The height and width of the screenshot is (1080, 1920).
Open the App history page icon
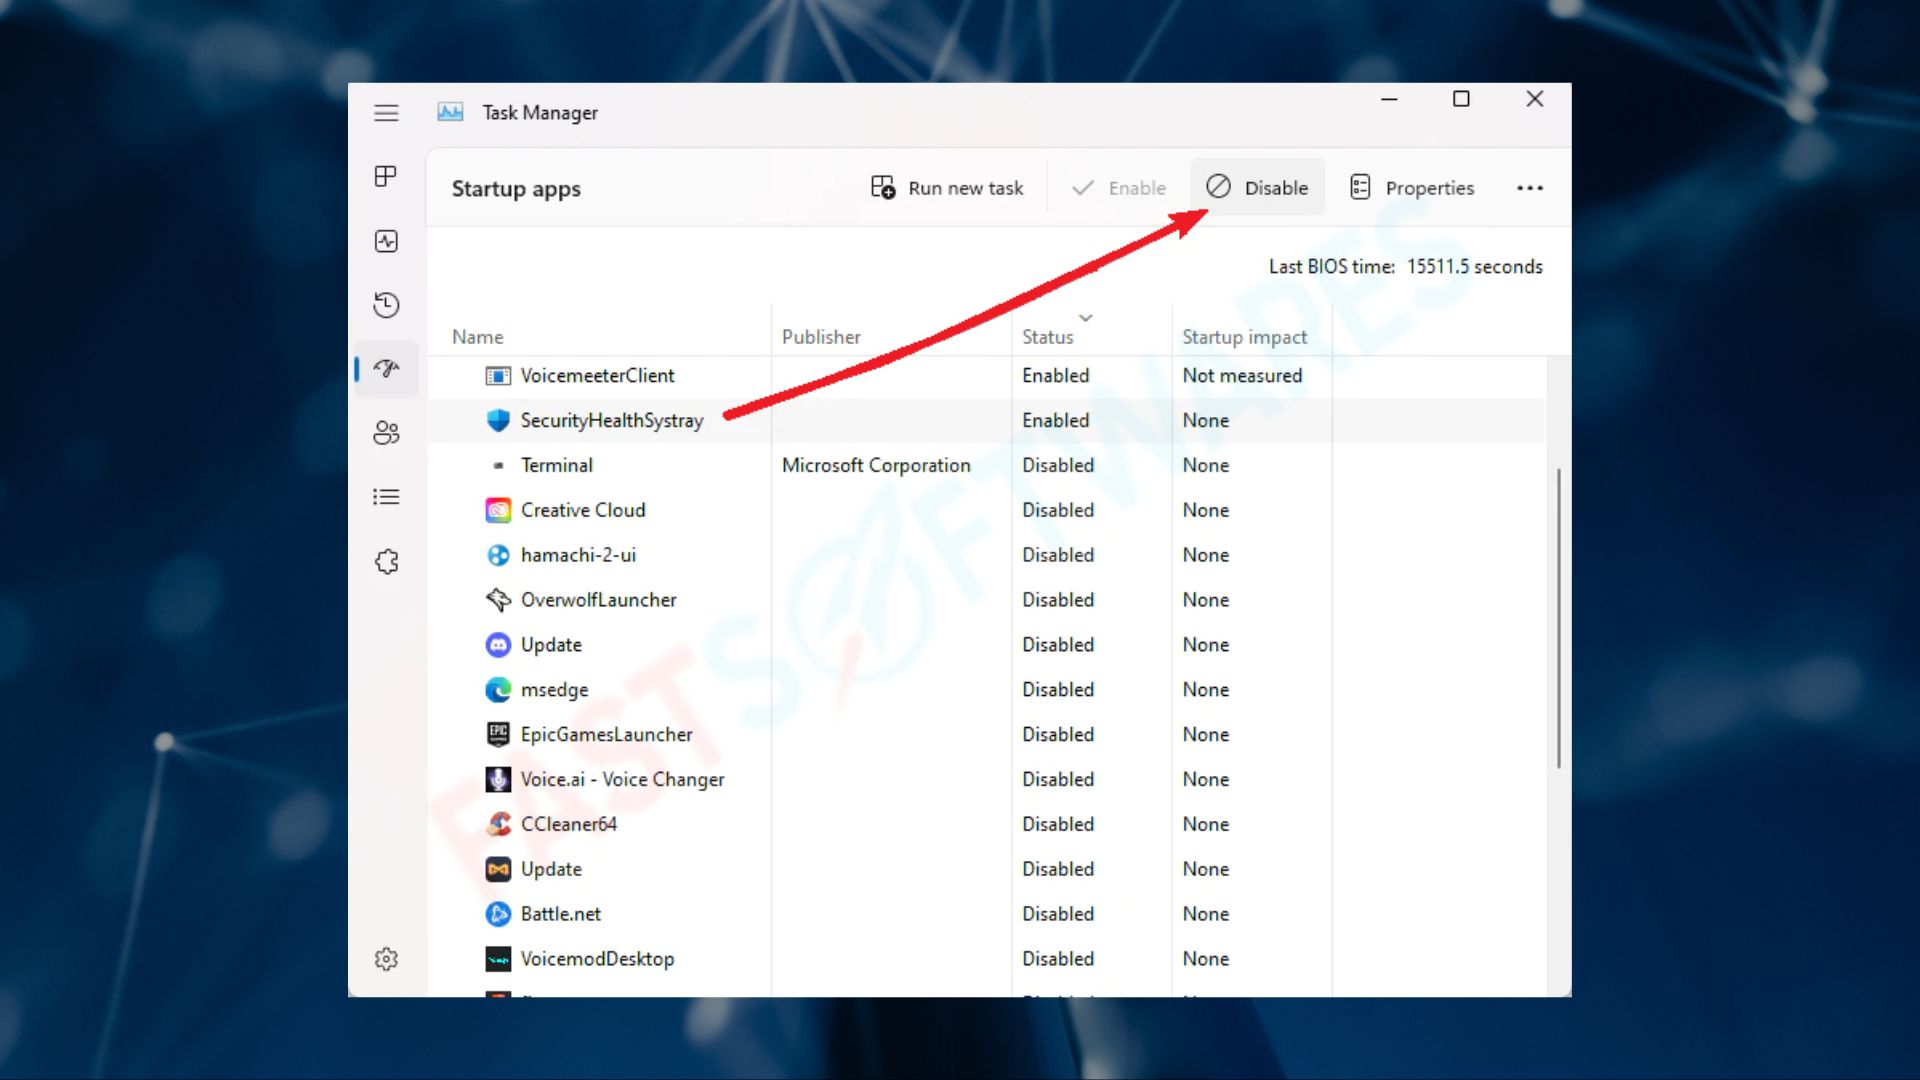(386, 305)
